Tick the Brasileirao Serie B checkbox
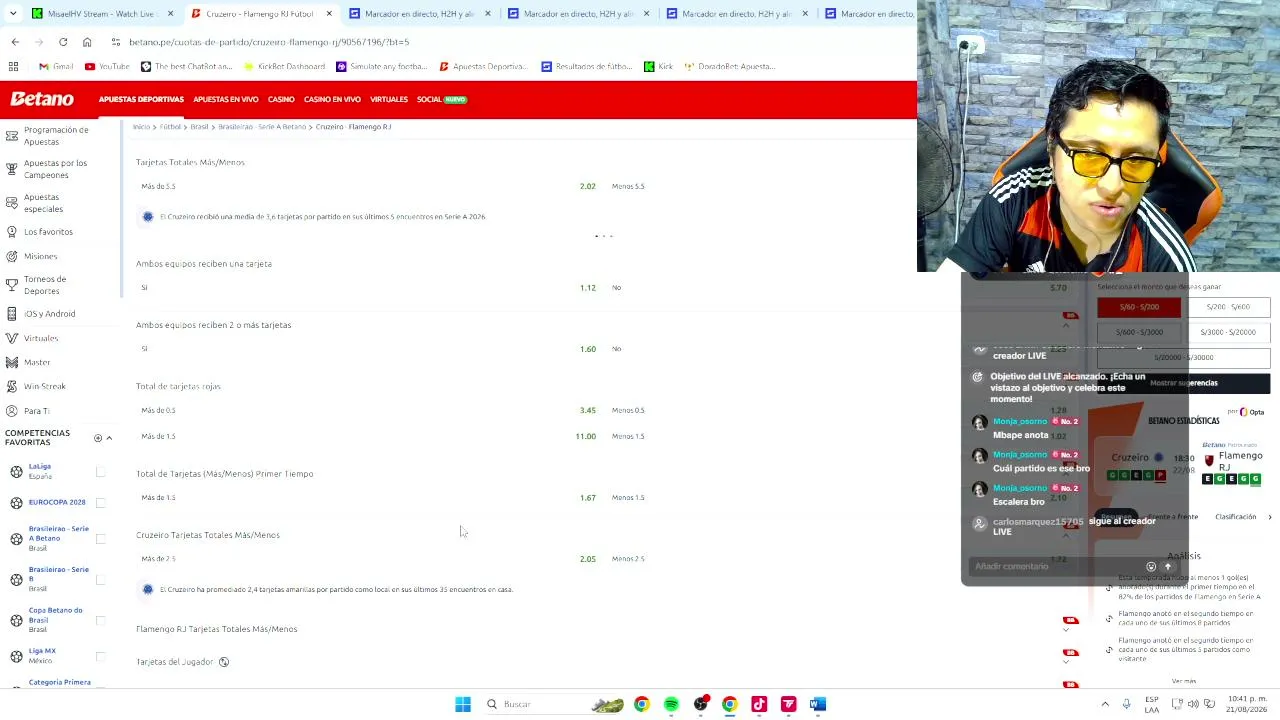This screenshot has width=1280, height=720. click(x=100, y=579)
